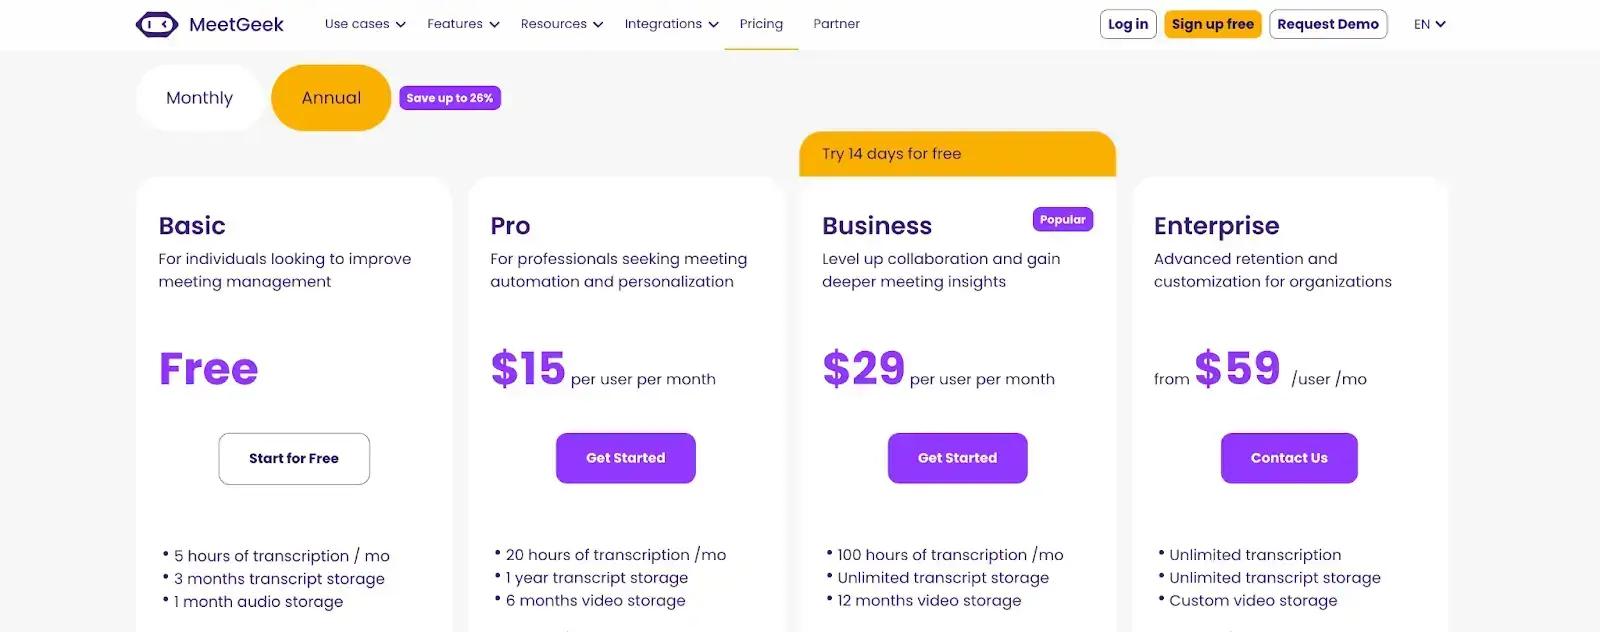This screenshot has width=1600, height=632.
Task: Select the Pricing menu item
Action: coord(761,23)
